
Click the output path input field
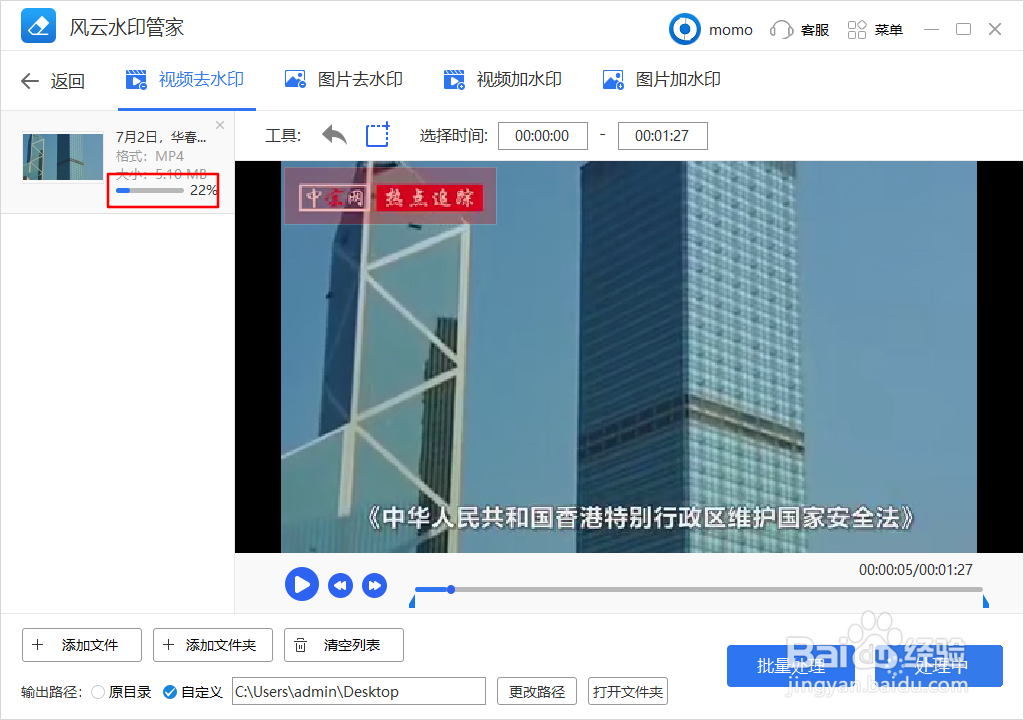click(358, 691)
